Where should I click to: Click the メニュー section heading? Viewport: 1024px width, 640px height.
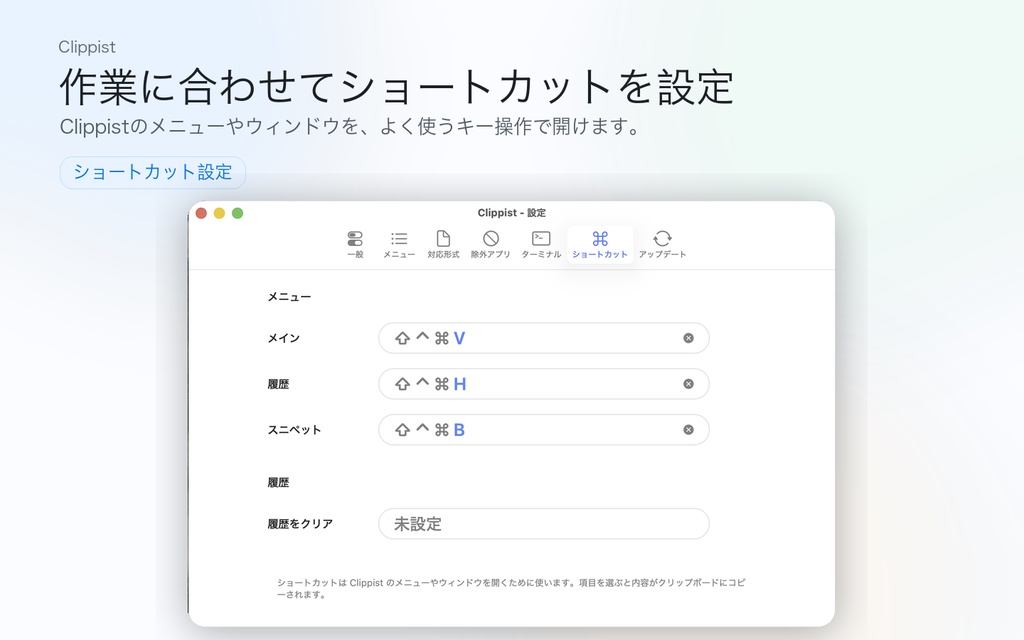click(x=289, y=297)
